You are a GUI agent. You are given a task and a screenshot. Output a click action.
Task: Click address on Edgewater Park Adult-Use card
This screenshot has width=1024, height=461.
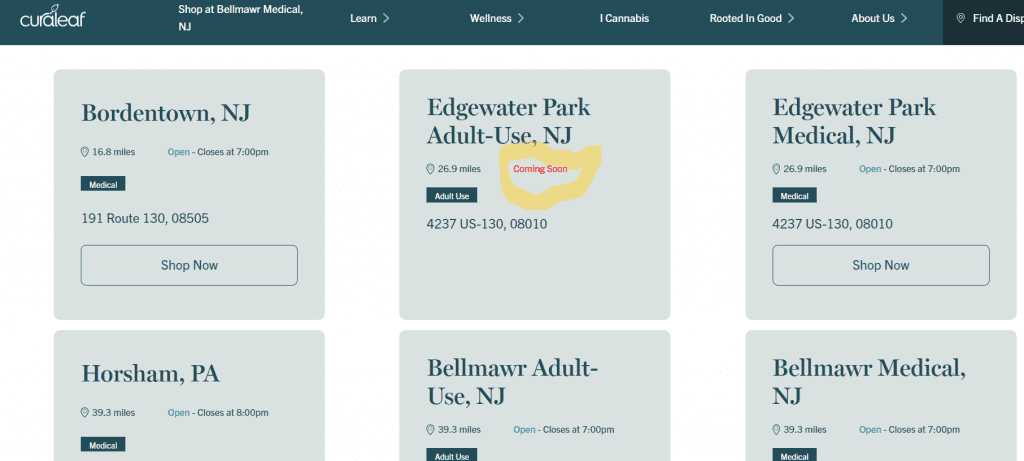pyautogui.click(x=487, y=224)
